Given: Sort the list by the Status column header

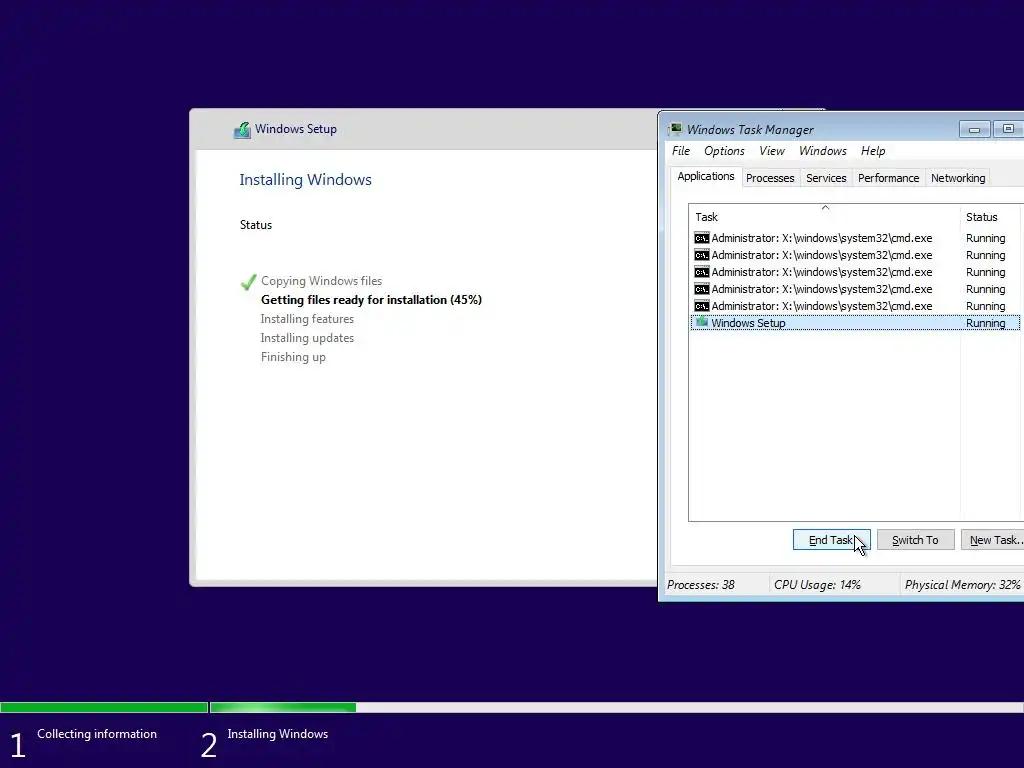Looking at the screenshot, I should coord(990,217).
